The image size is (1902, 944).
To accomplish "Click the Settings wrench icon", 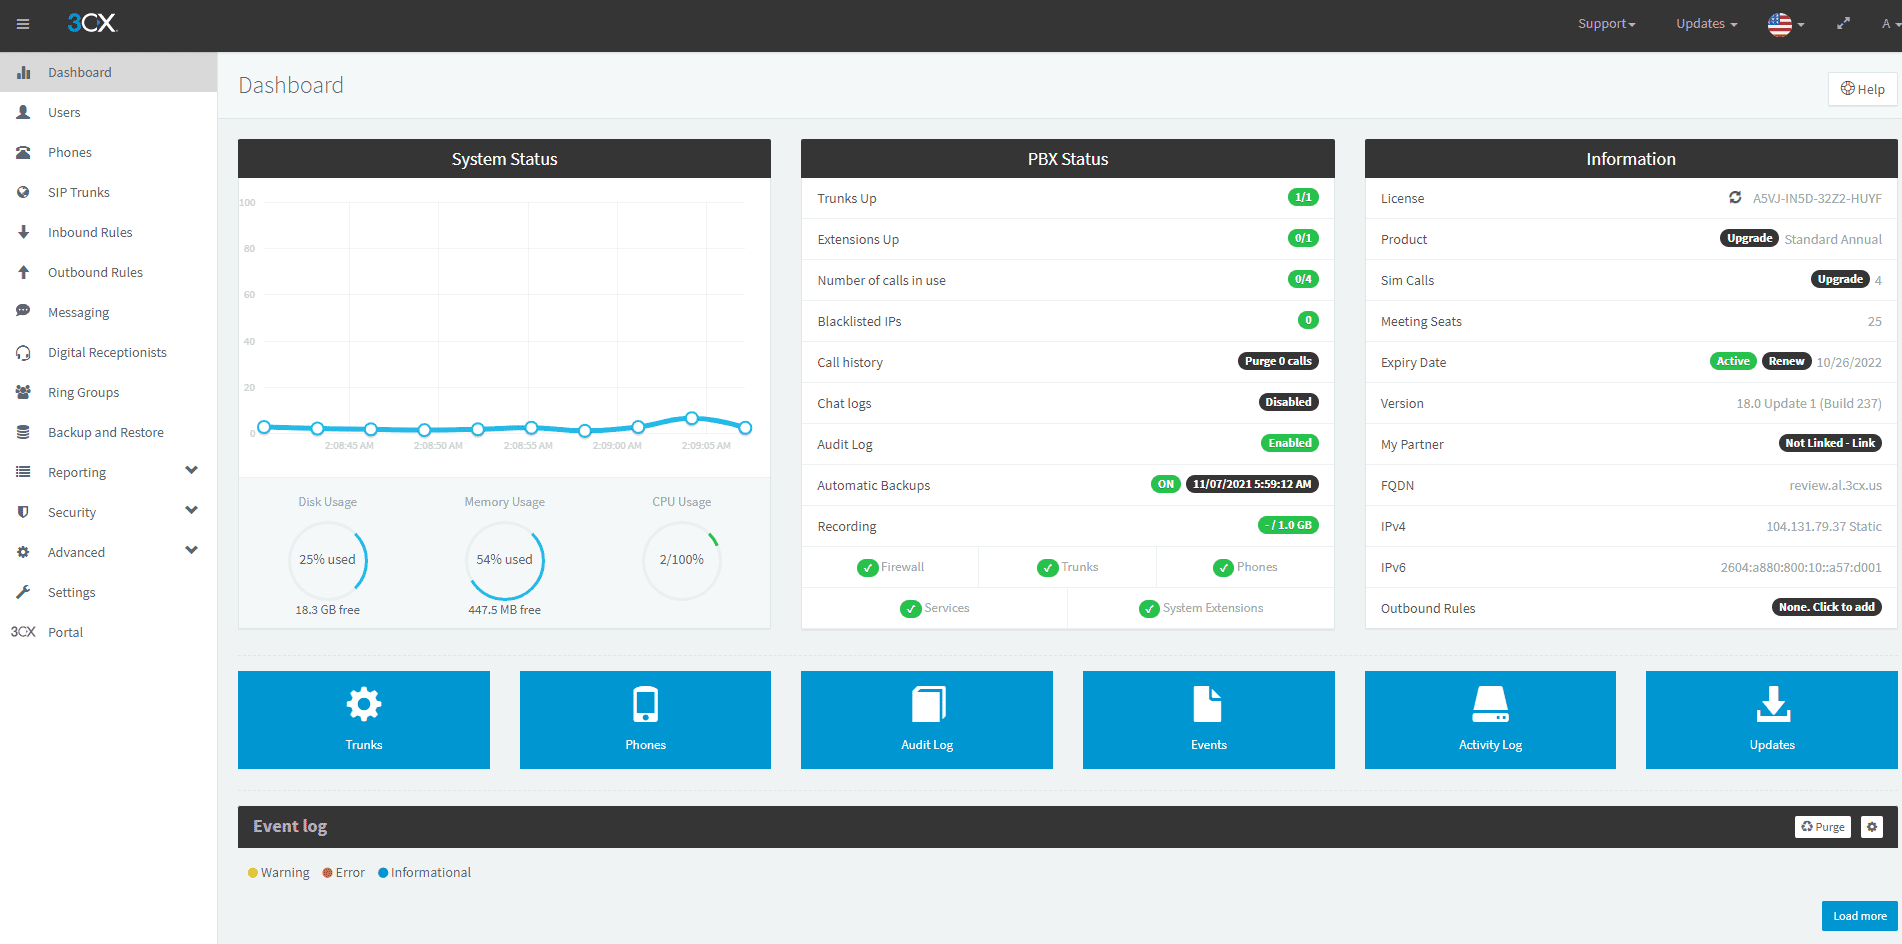I will click(23, 592).
